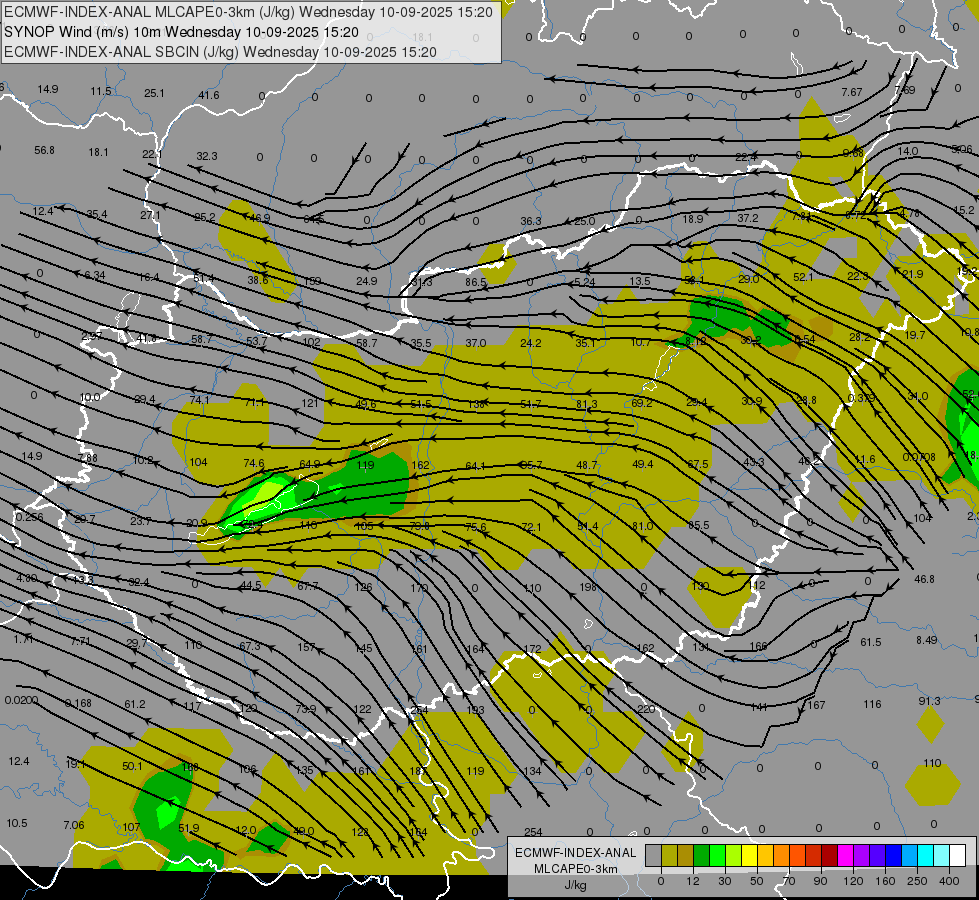979x900 pixels.
Task: Click the map value '41.6'
Action: [209, 95]
